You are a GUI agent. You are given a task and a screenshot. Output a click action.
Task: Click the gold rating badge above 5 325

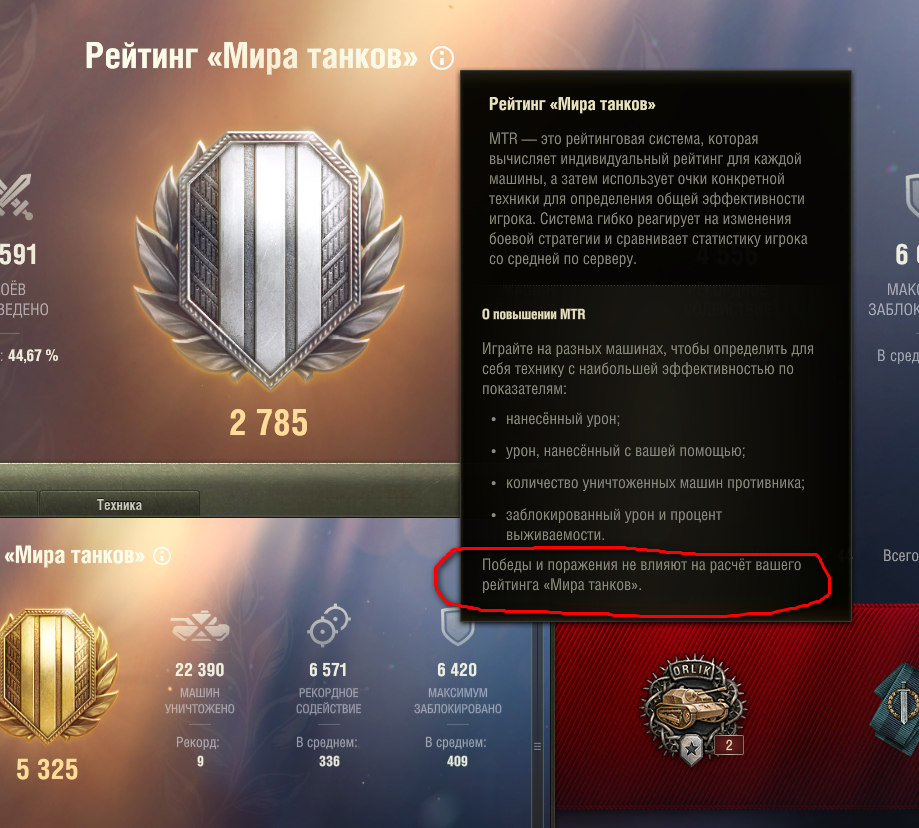57,676
